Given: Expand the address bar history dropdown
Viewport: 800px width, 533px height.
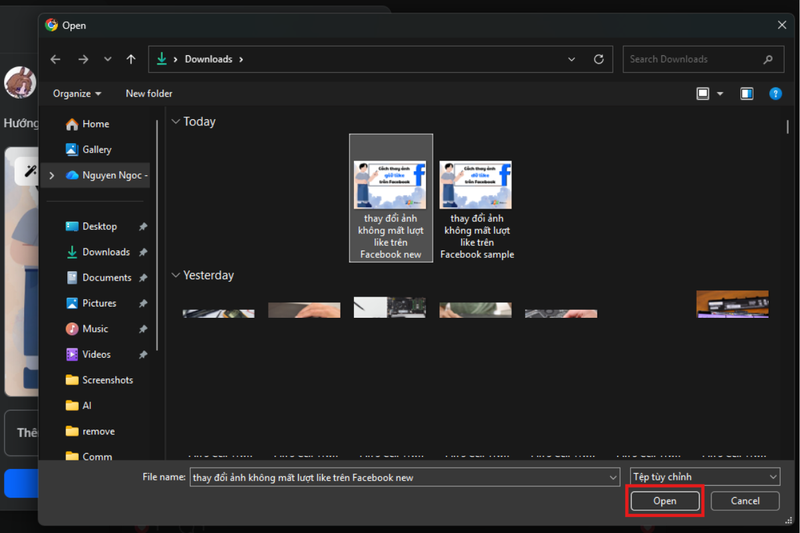Looking at the screenshot, I should (x=571, y=59).
